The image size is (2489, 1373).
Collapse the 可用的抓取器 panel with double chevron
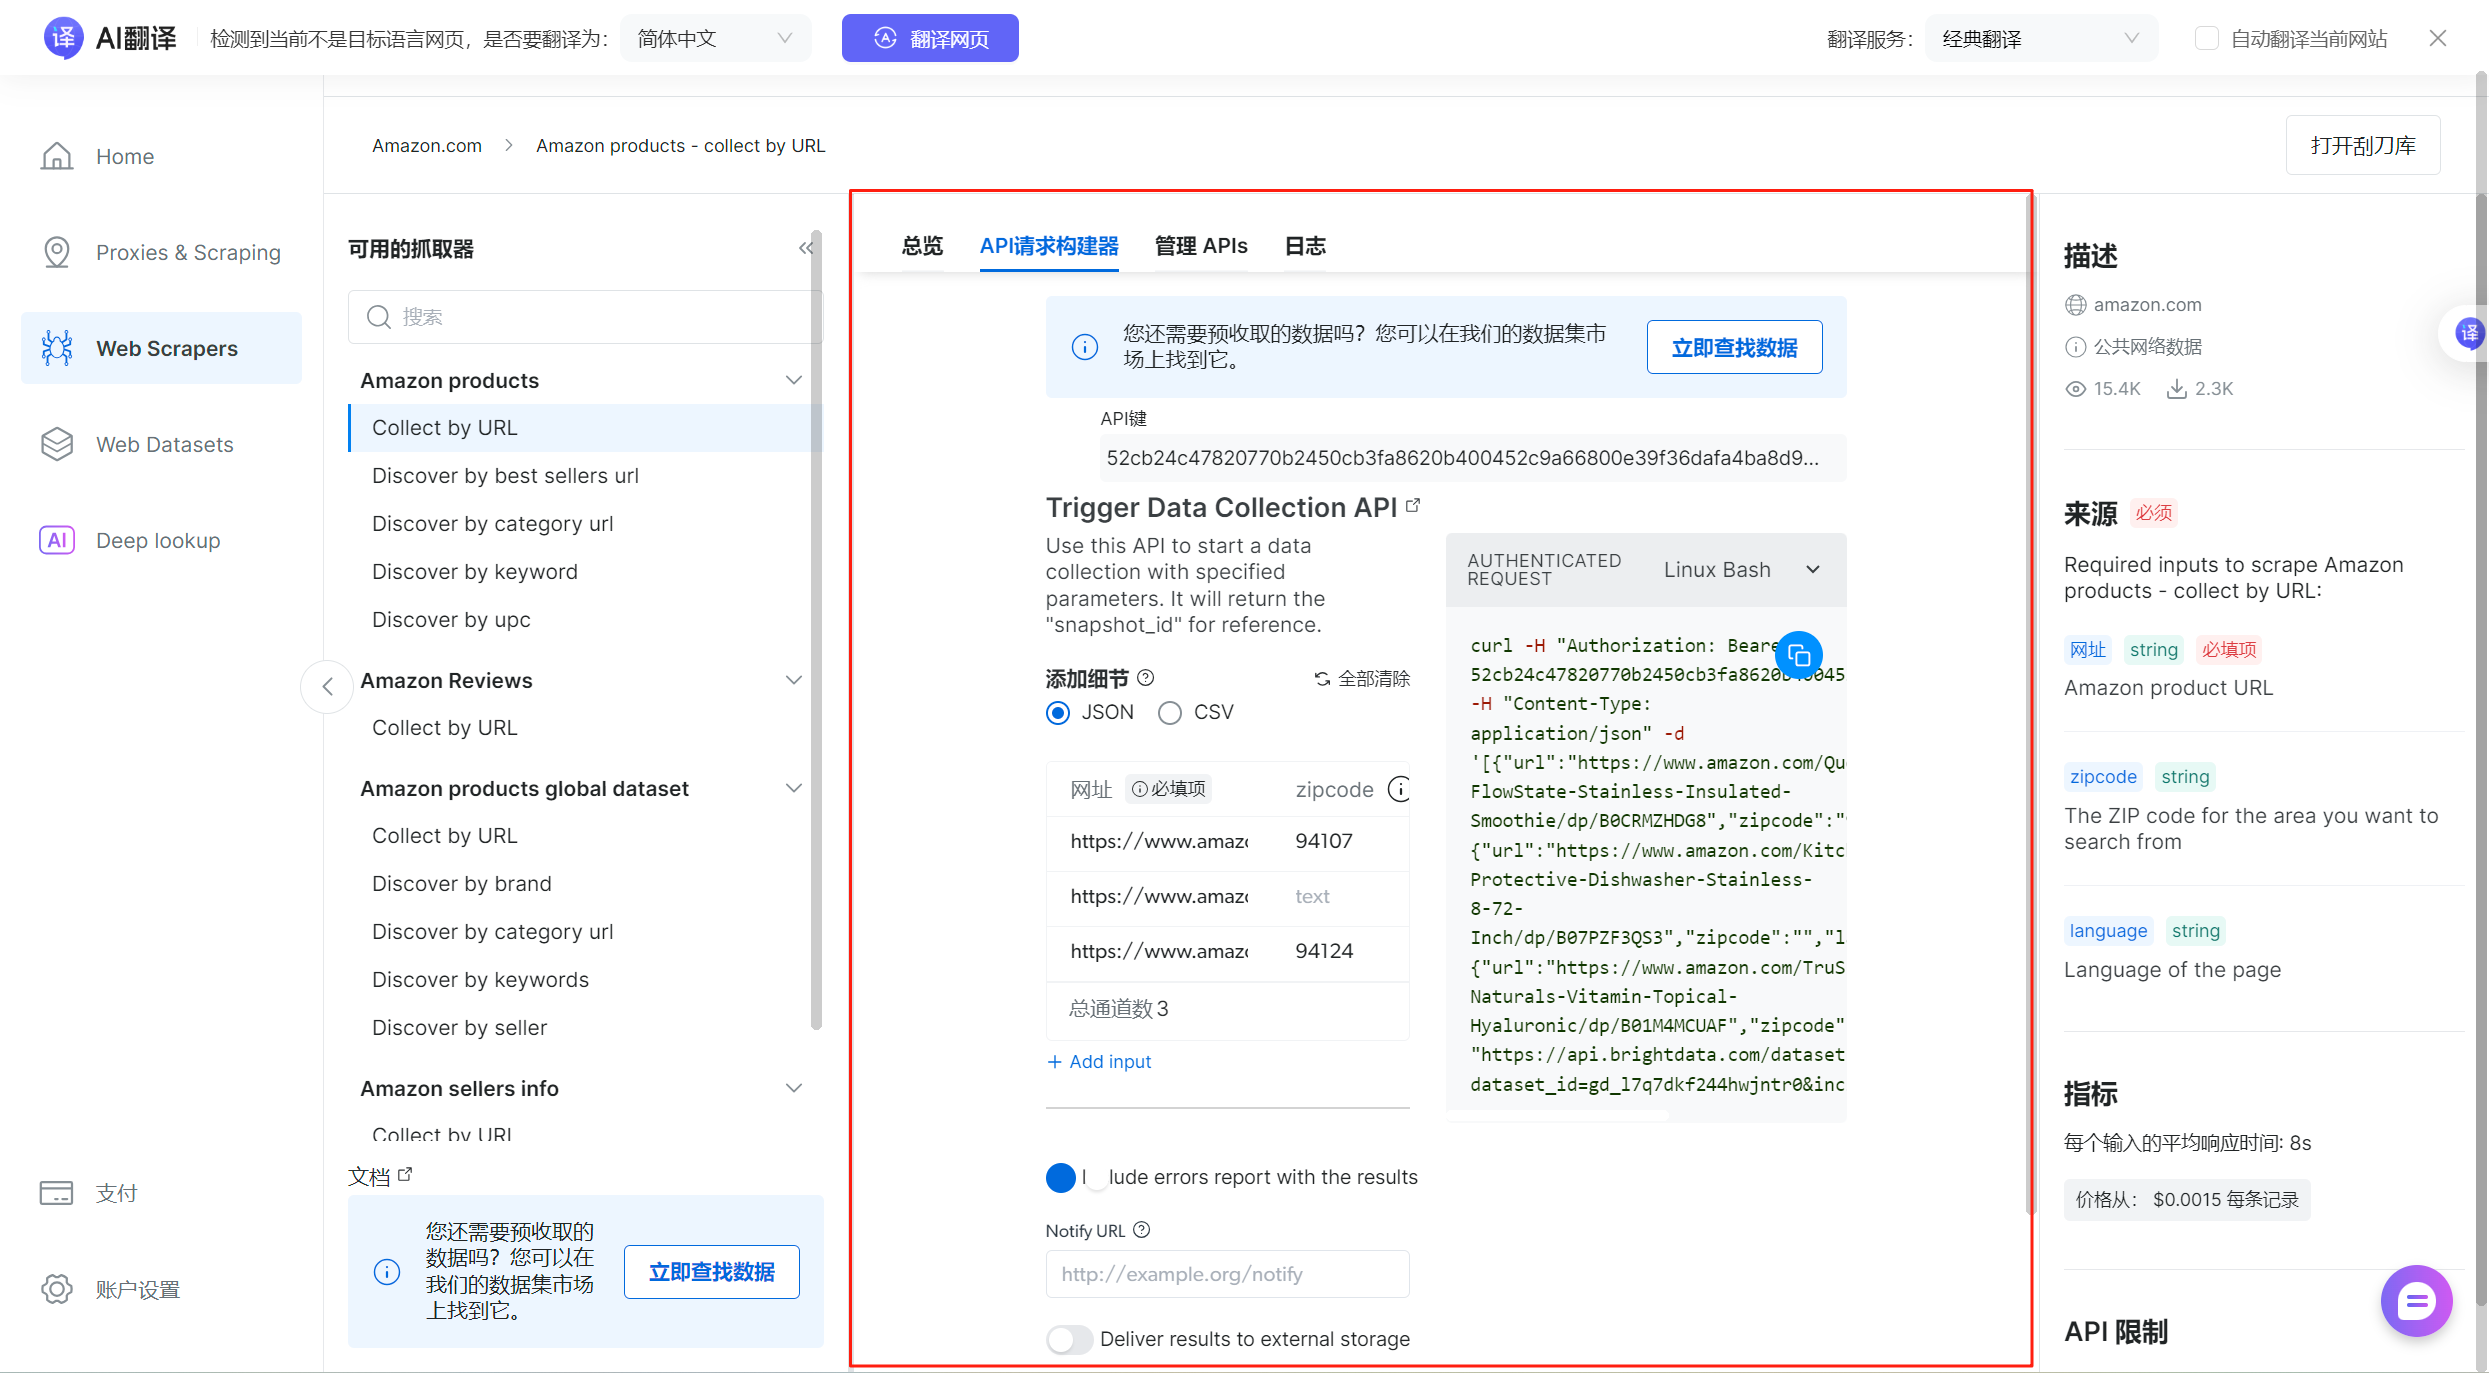point(805,248)
